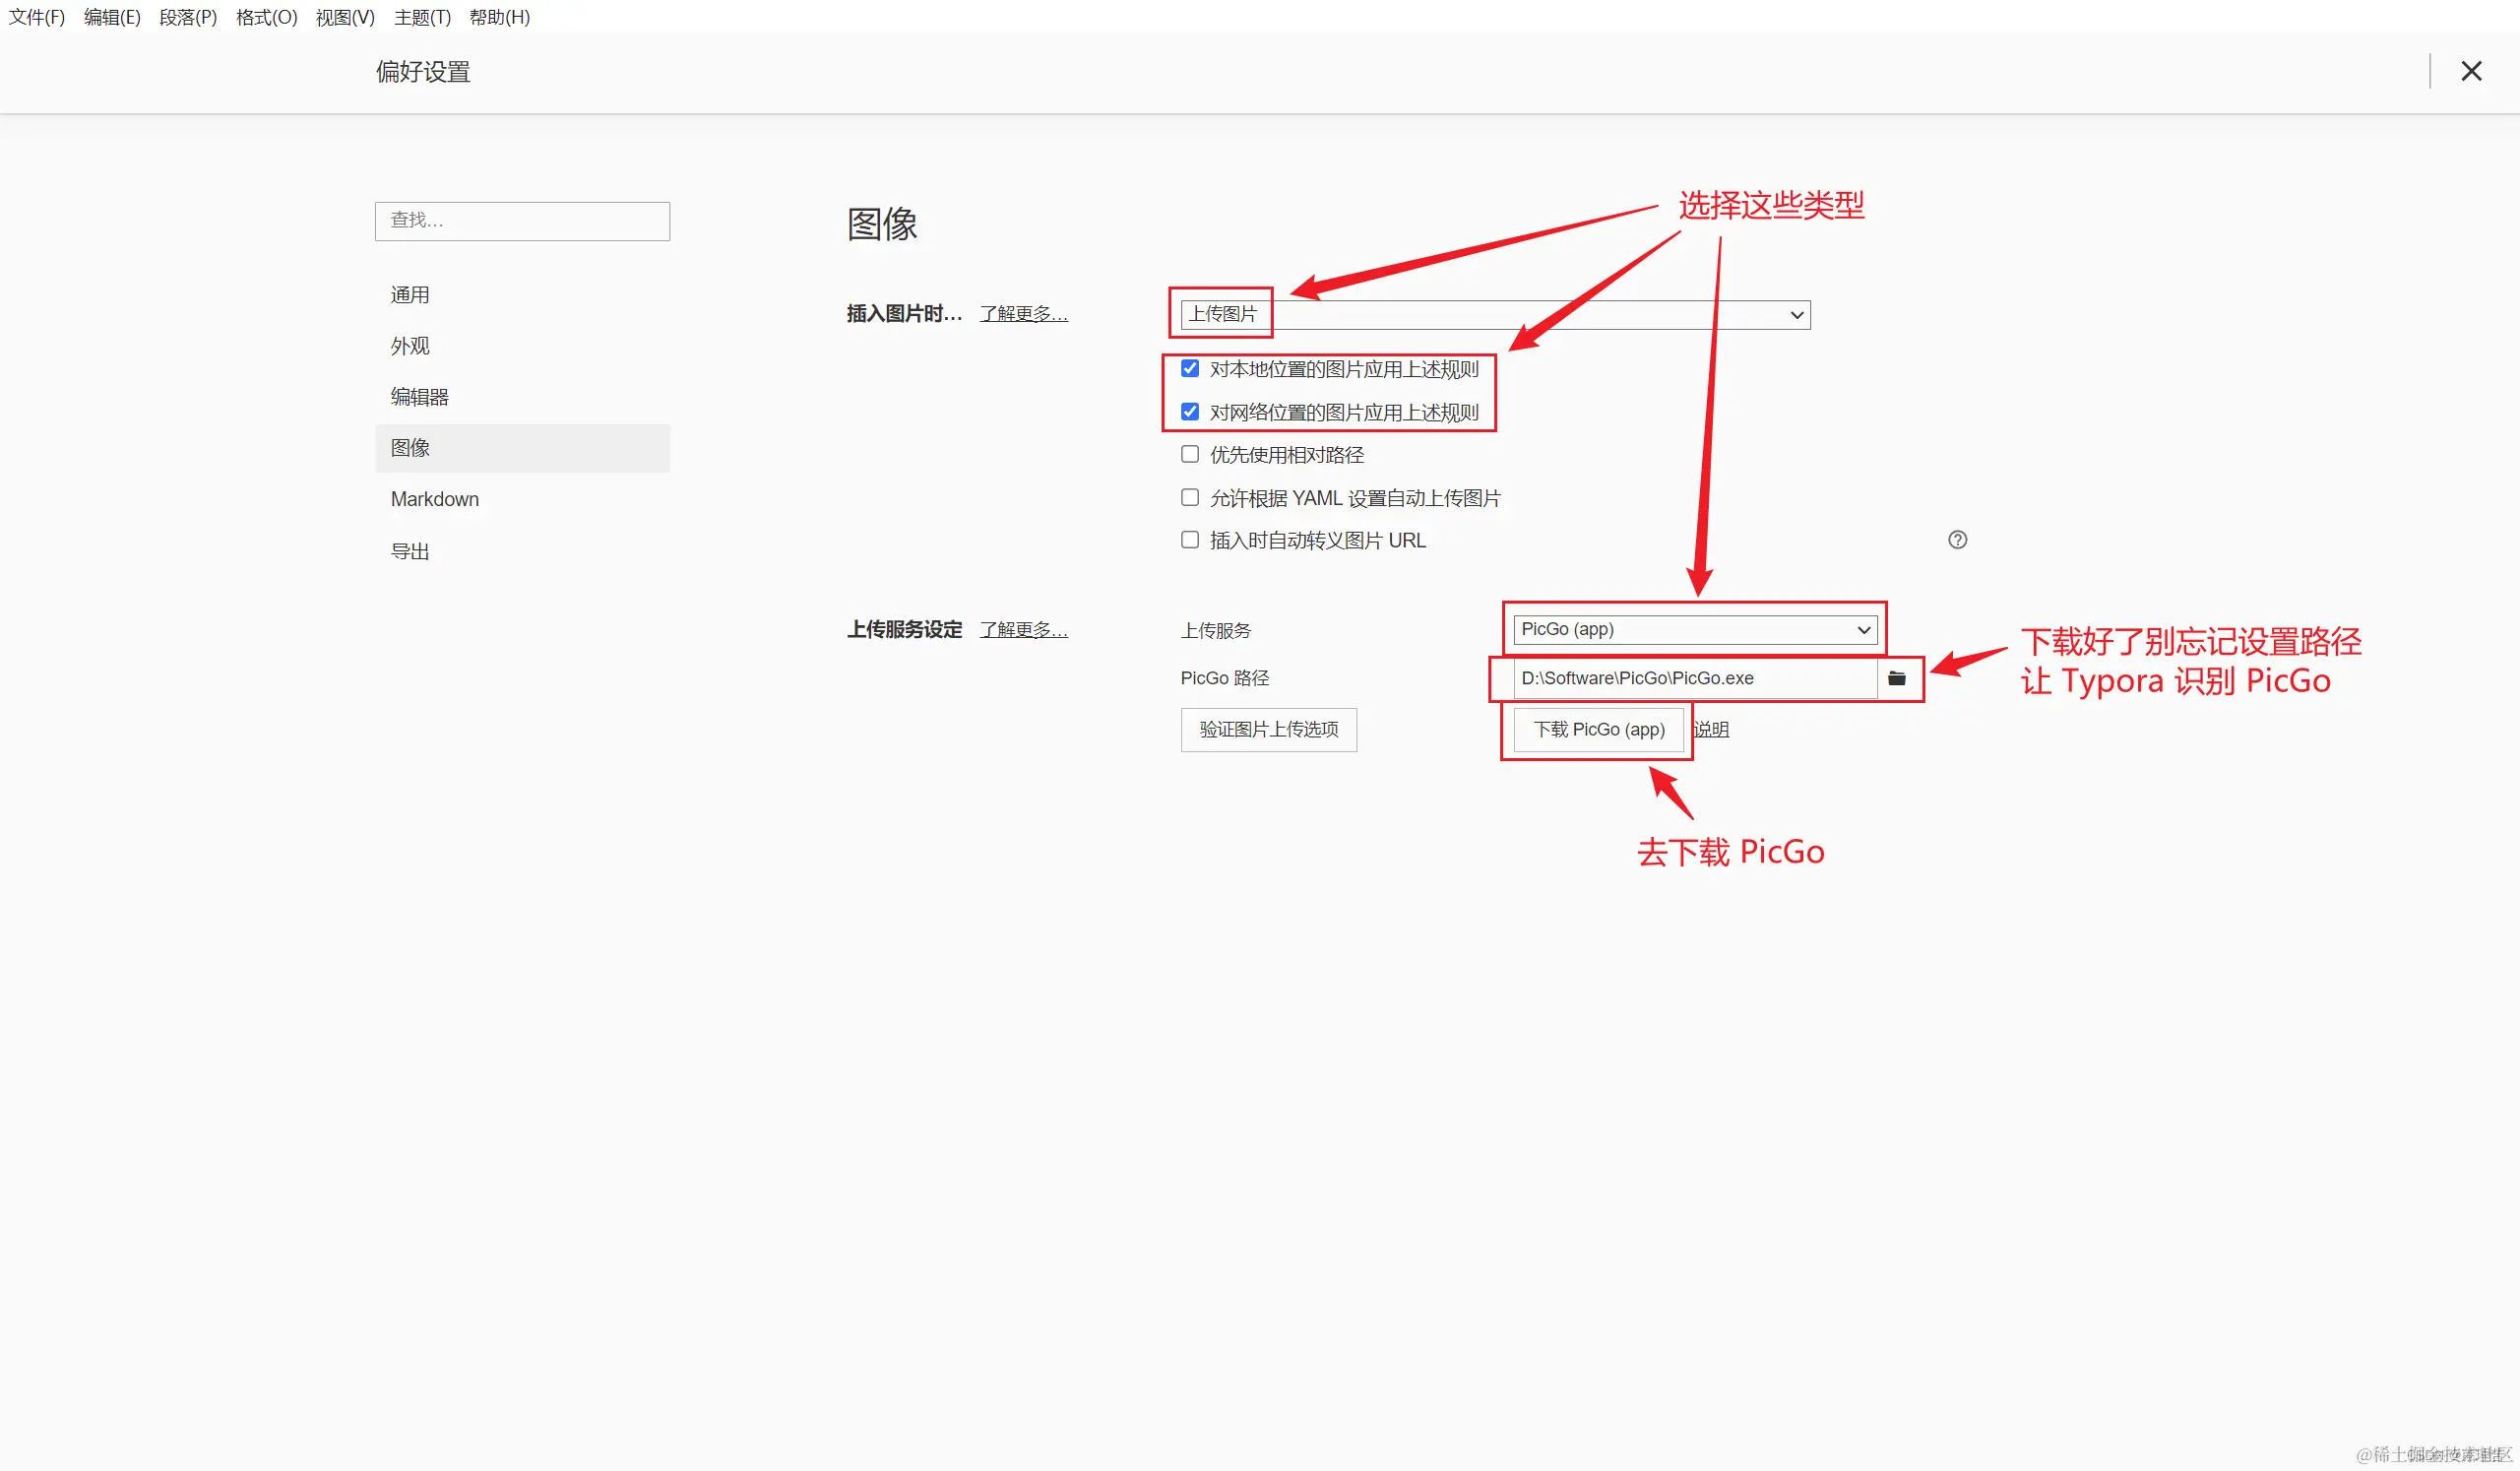Open the 说明 link beside download button
The width and height of the screenshot is (2520, 1471).
pos(1710,729)
